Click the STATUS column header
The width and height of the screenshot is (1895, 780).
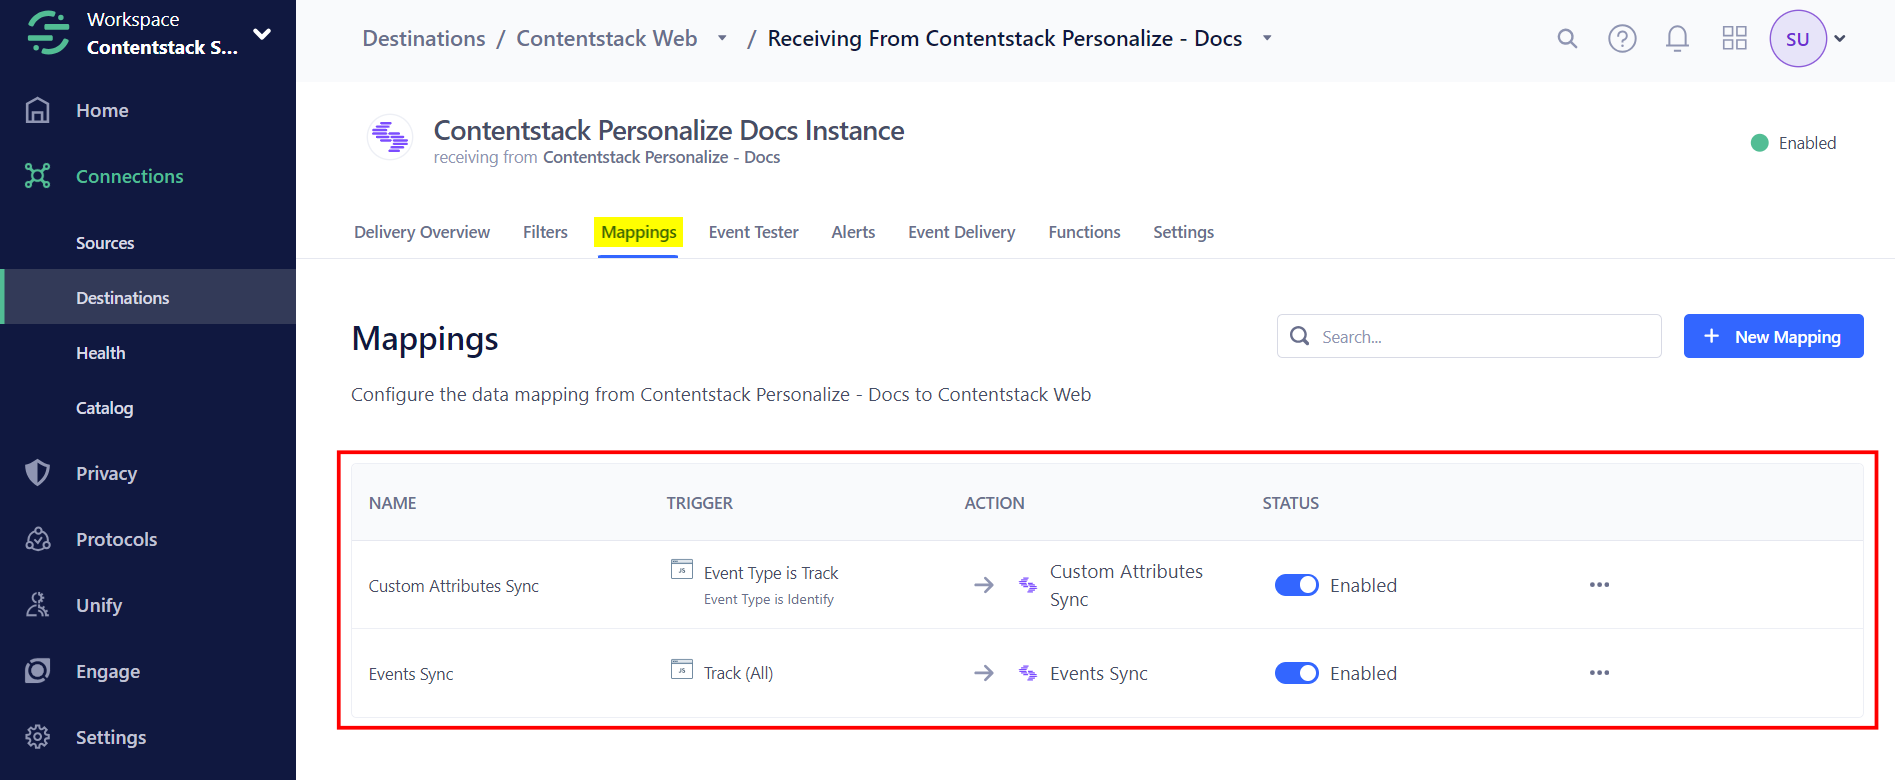tap(1290, 503)
